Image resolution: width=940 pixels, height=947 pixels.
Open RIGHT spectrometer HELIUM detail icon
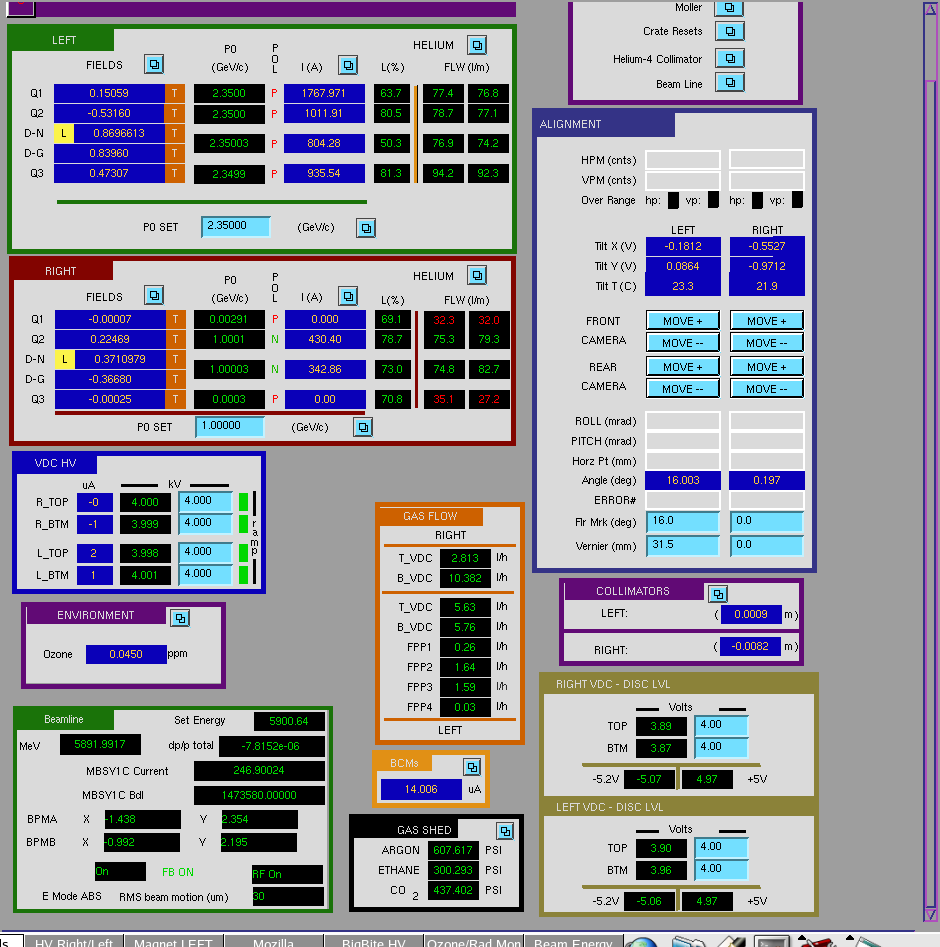pos(477,275)
